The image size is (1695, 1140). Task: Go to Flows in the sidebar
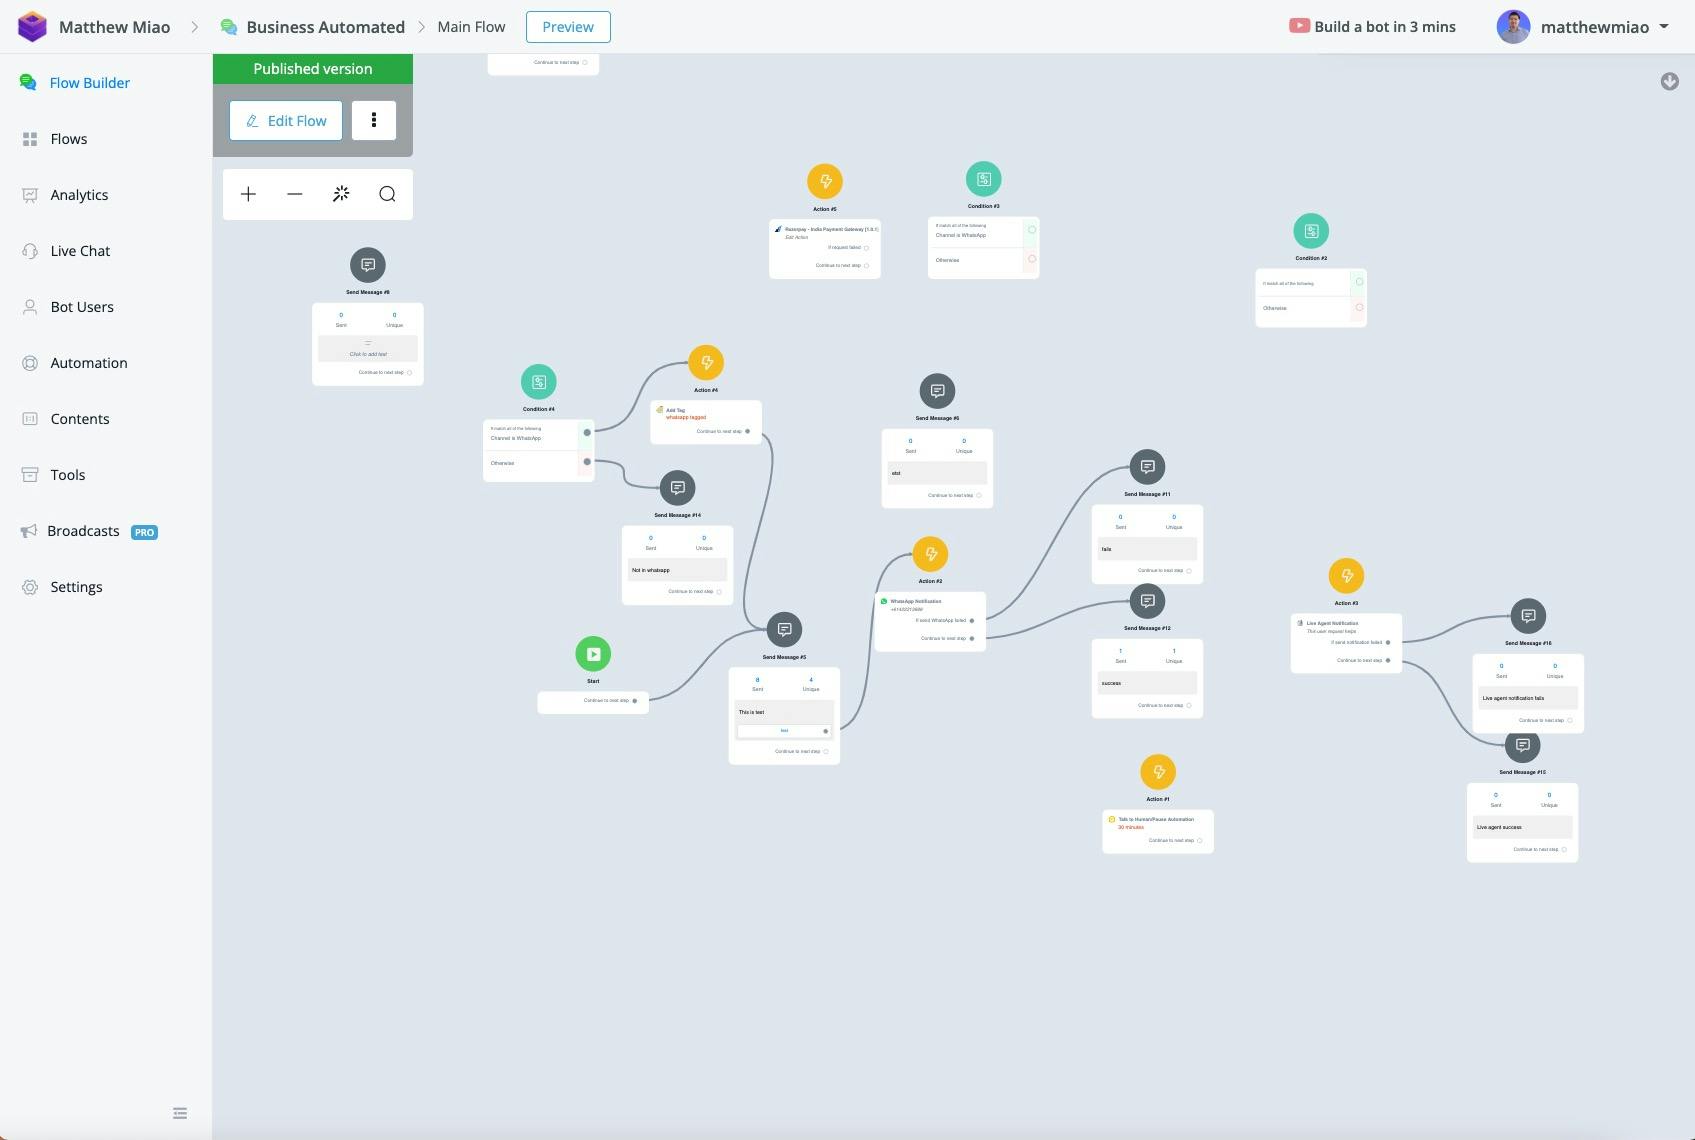pyautogui.click(x=69, y=139)
